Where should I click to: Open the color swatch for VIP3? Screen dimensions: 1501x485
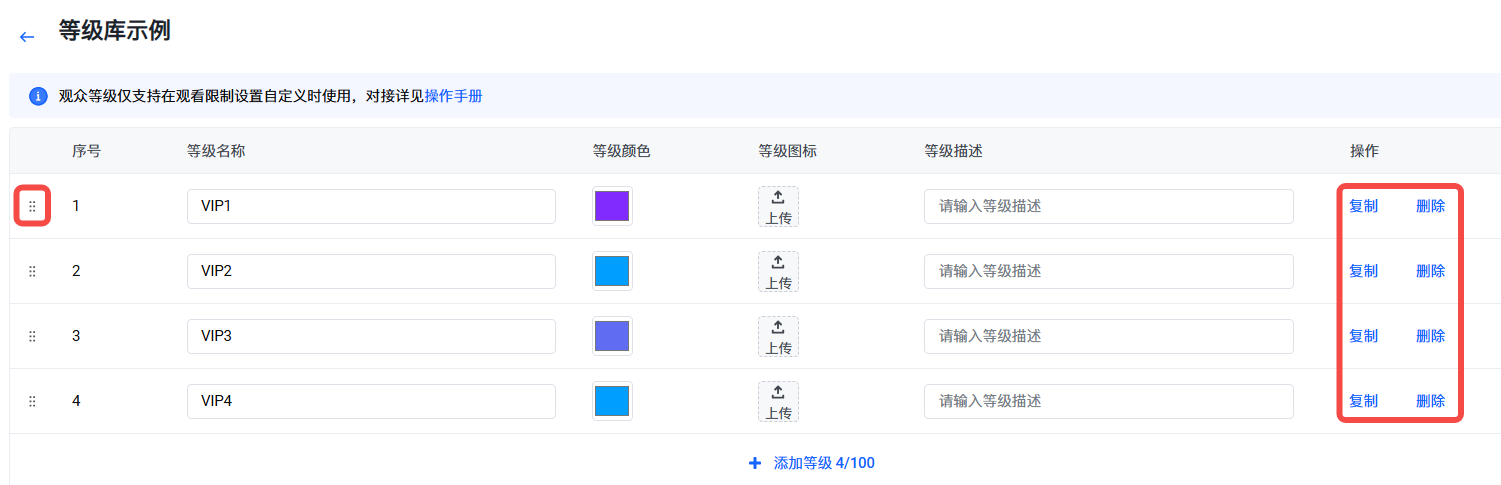click(612, 336)
